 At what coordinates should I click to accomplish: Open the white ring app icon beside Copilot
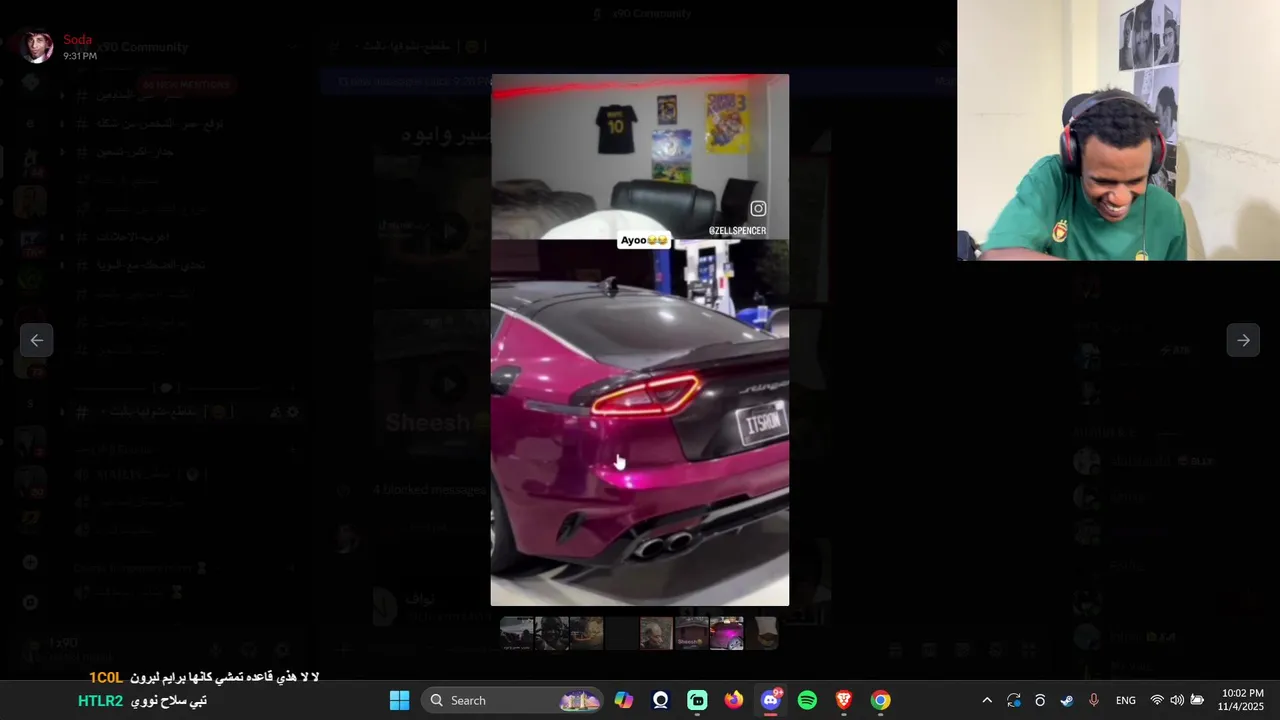[660, 700]
